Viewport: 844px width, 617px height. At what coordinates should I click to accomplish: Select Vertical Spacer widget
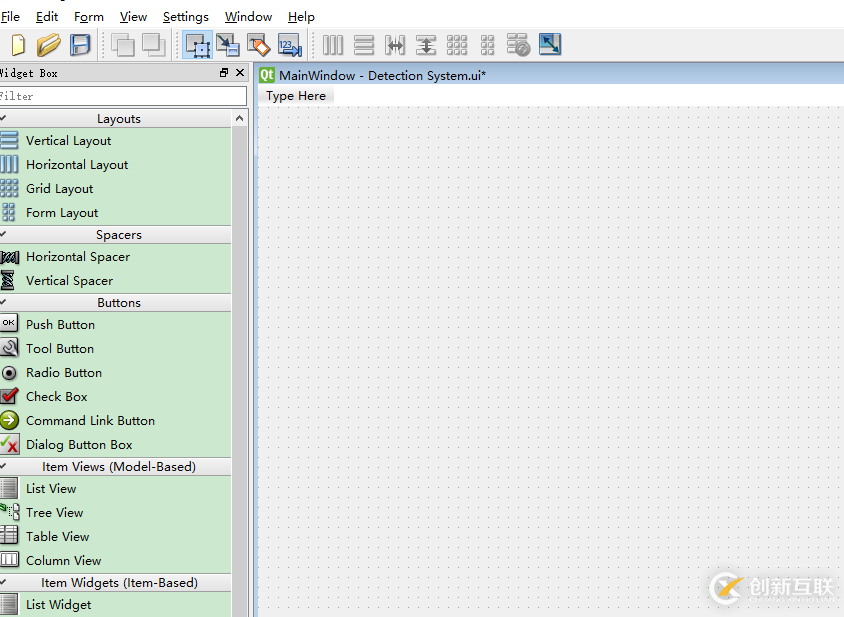[x=116, y=281]
